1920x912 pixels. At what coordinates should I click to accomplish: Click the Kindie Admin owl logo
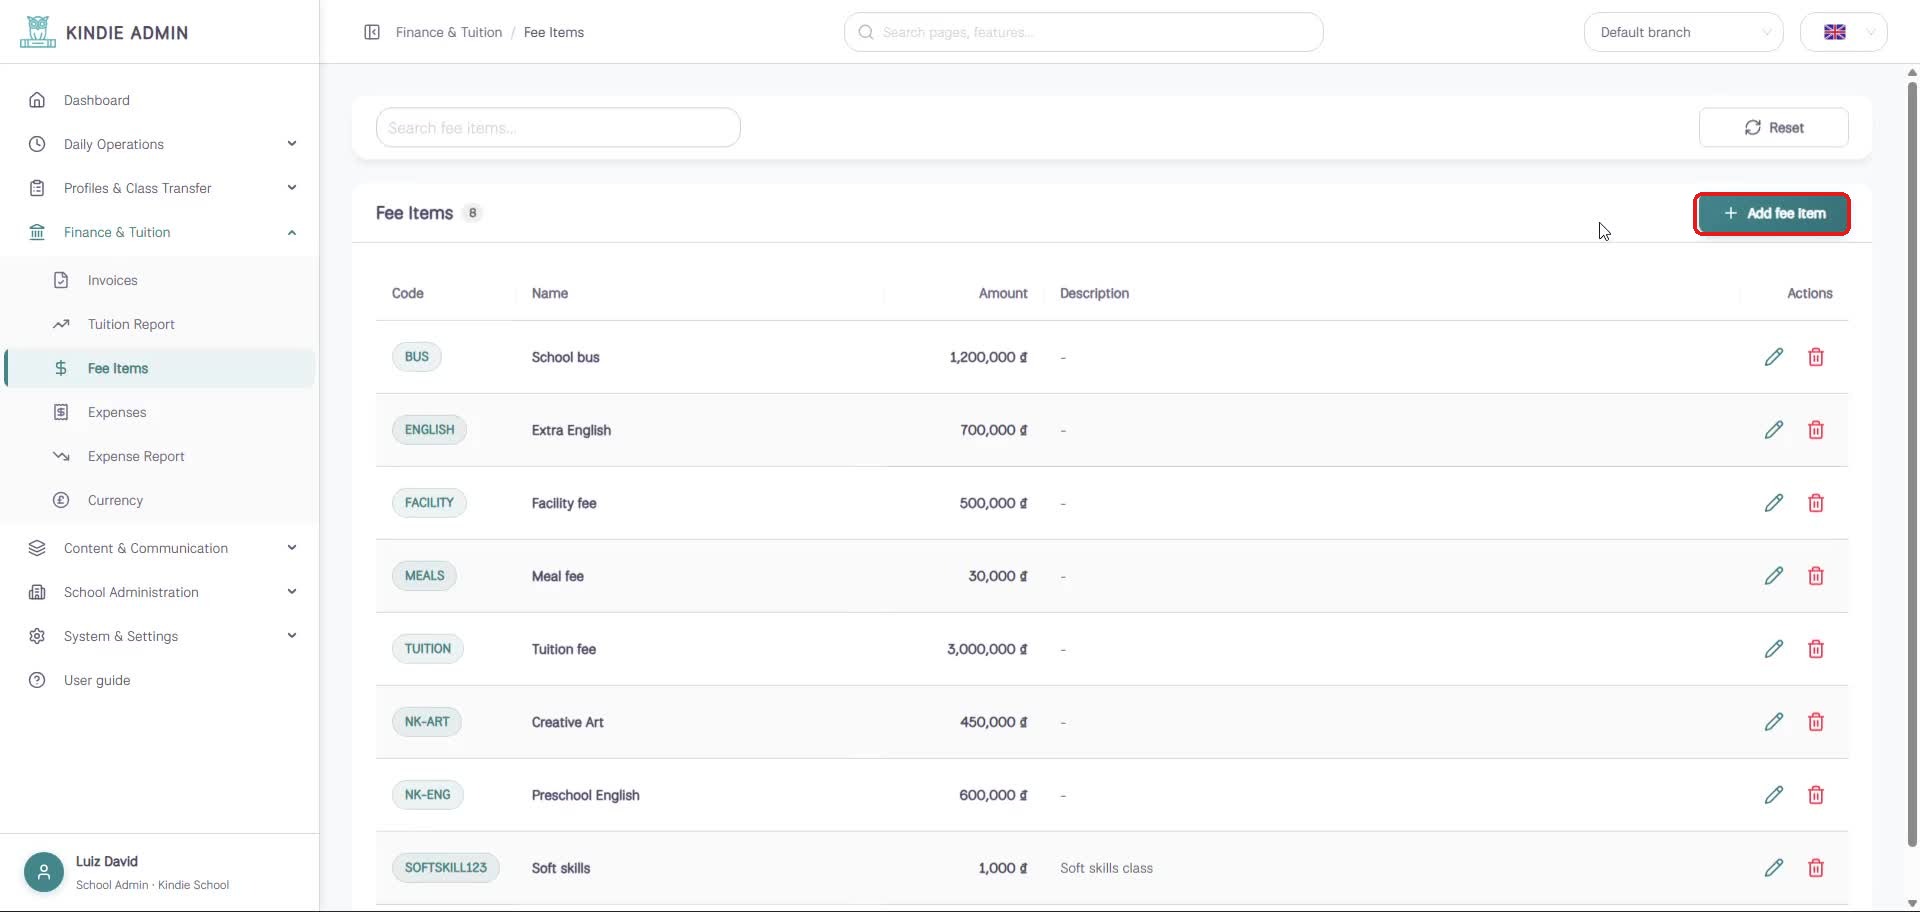(37, 32)
